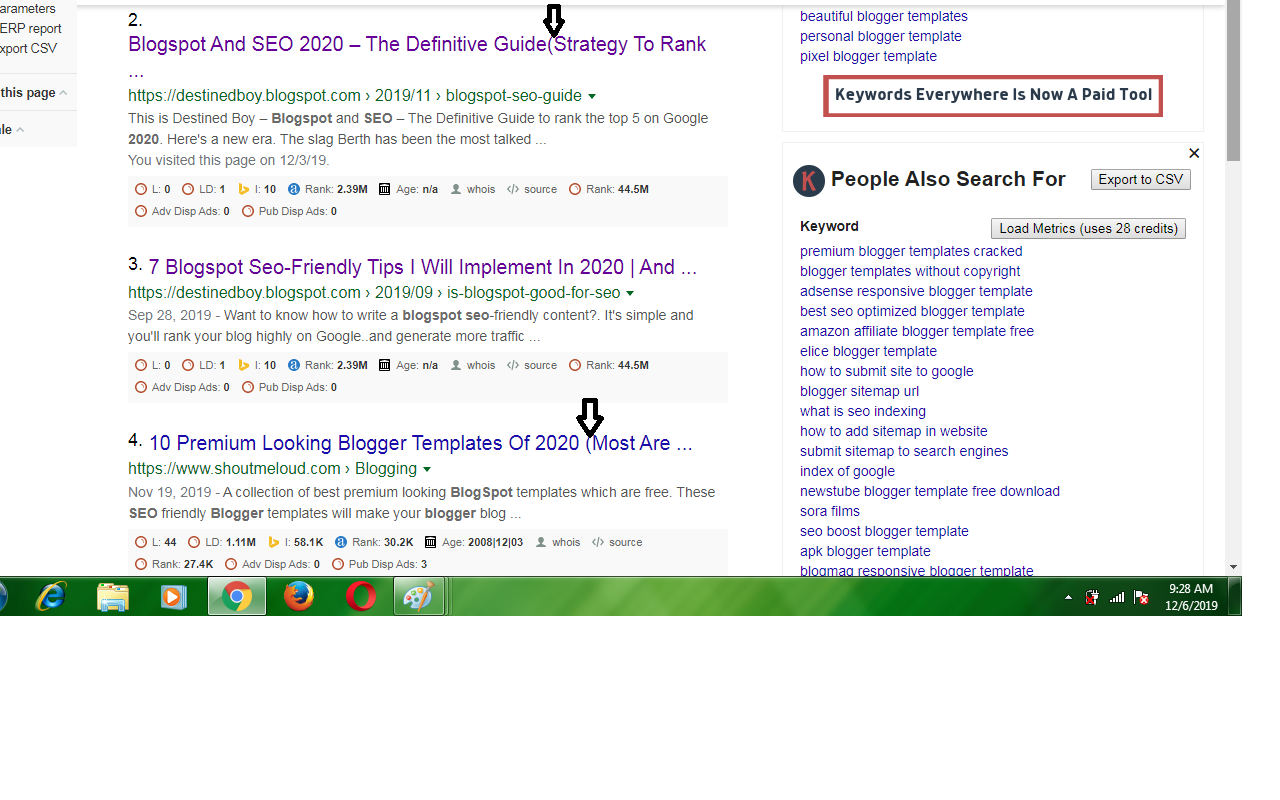Click the Keywords Everywhere K logo icon

click(x=808, y=181)
